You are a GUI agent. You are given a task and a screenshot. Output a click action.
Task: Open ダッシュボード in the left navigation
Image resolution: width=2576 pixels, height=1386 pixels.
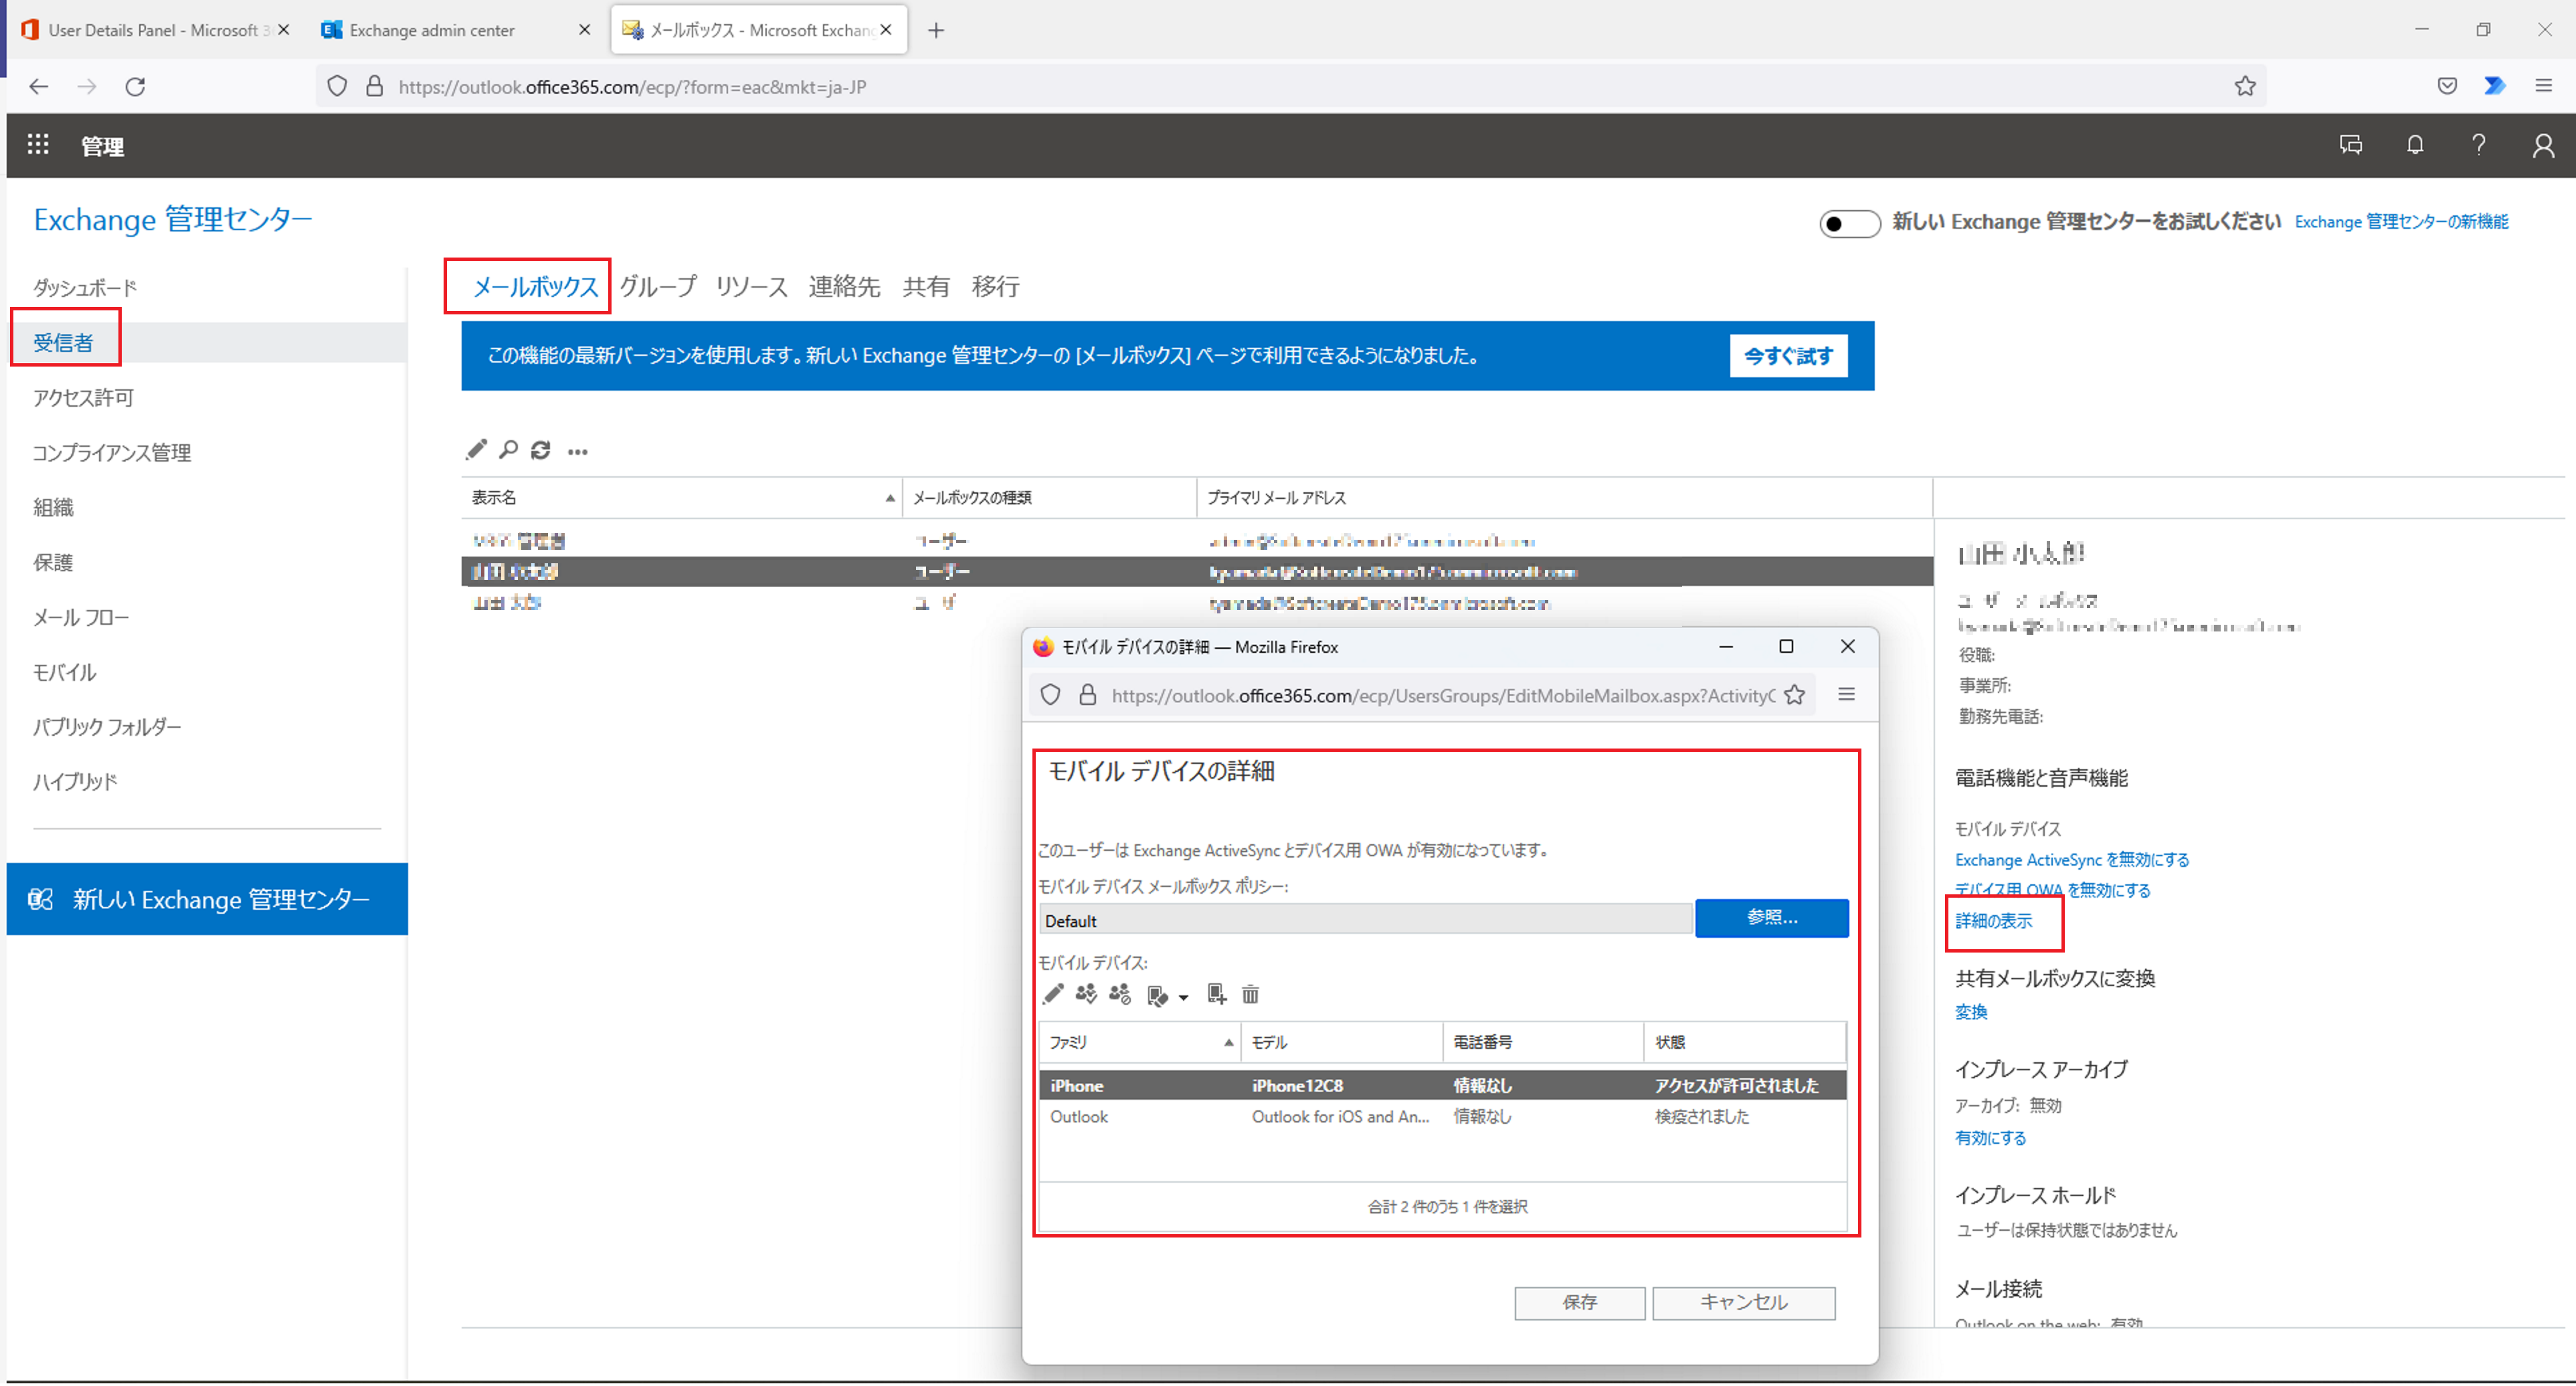[x=85, y=288]
